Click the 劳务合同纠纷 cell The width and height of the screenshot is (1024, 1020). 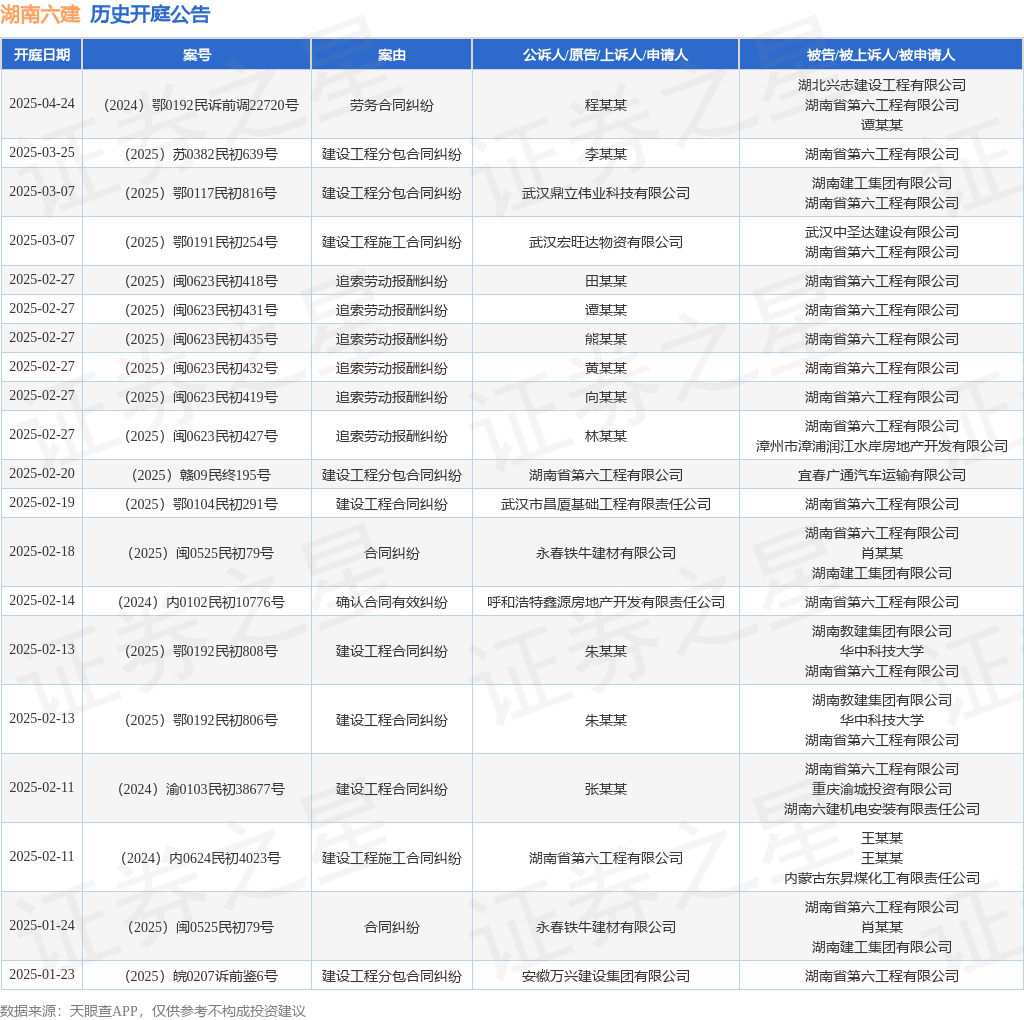click(x=392, y=105)
